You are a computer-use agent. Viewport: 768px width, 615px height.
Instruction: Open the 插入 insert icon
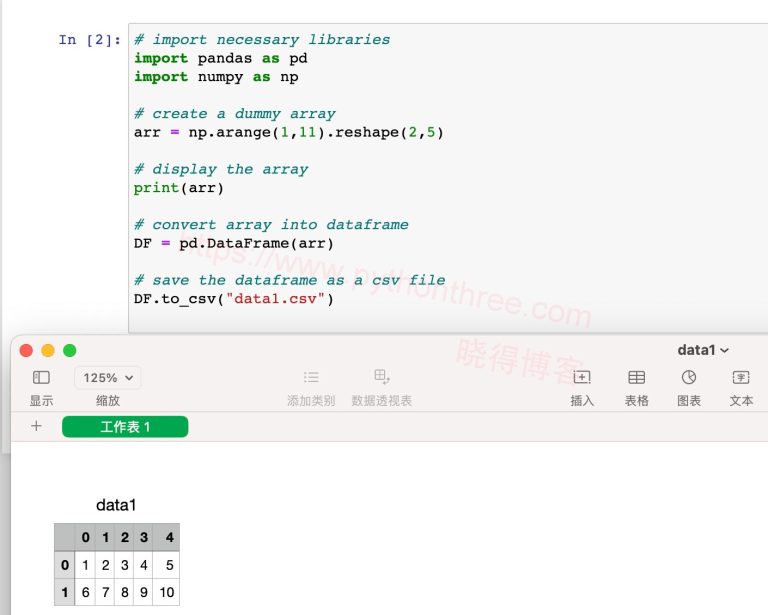pos(582,378)
